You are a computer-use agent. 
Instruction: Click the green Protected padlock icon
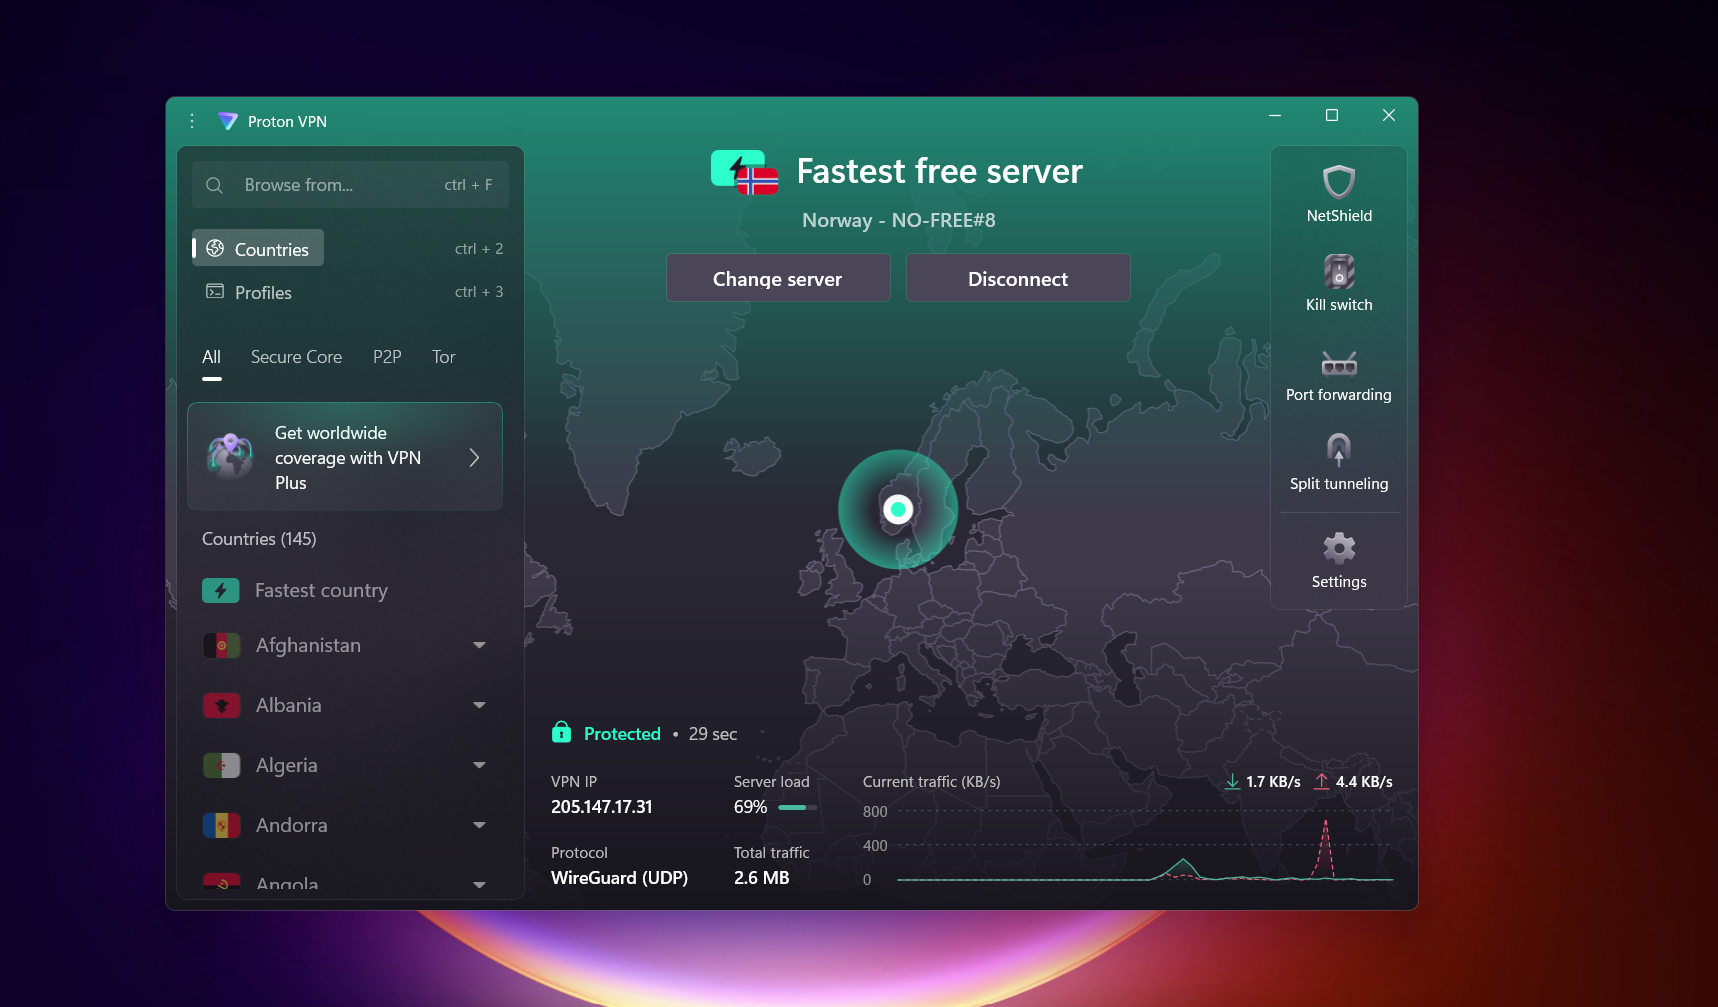pyautogui.click(x=562, y=733)
